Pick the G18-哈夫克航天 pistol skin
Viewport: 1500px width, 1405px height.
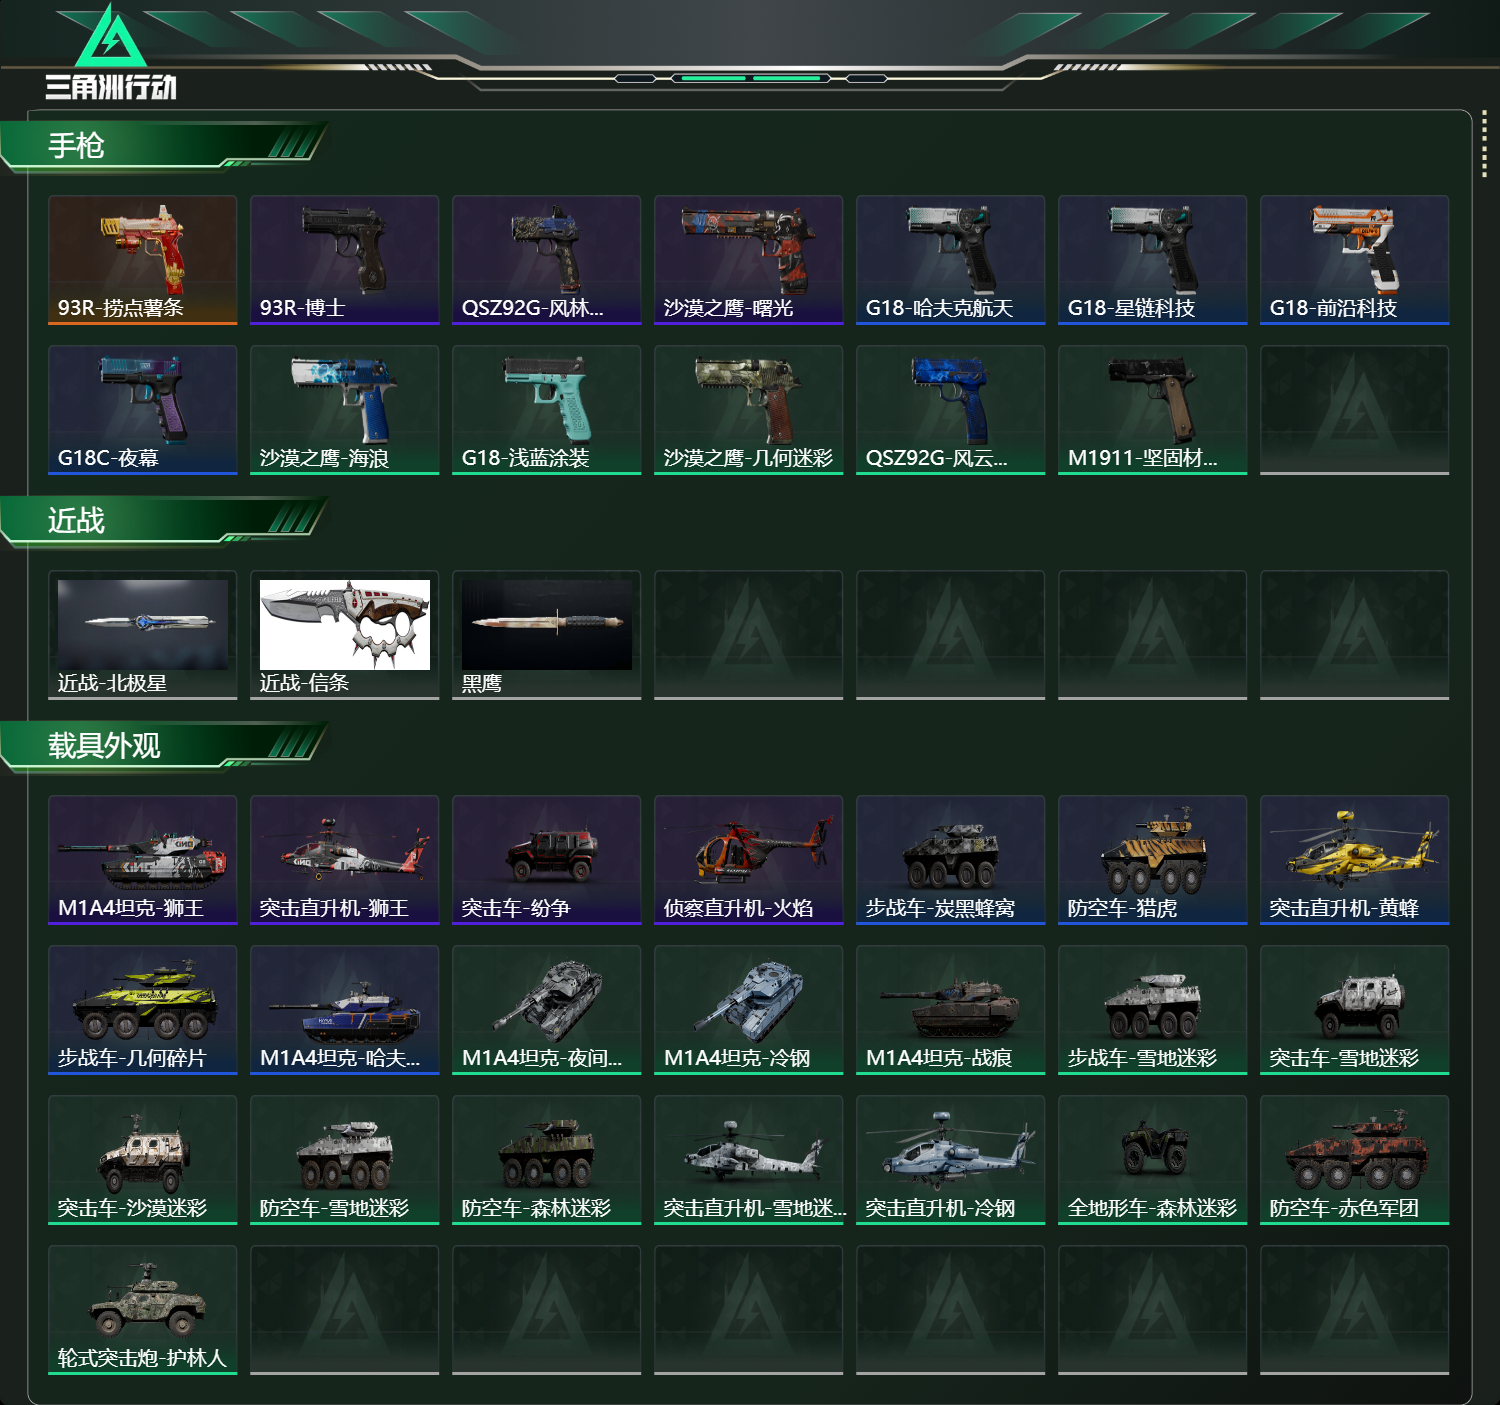(951, 260)
